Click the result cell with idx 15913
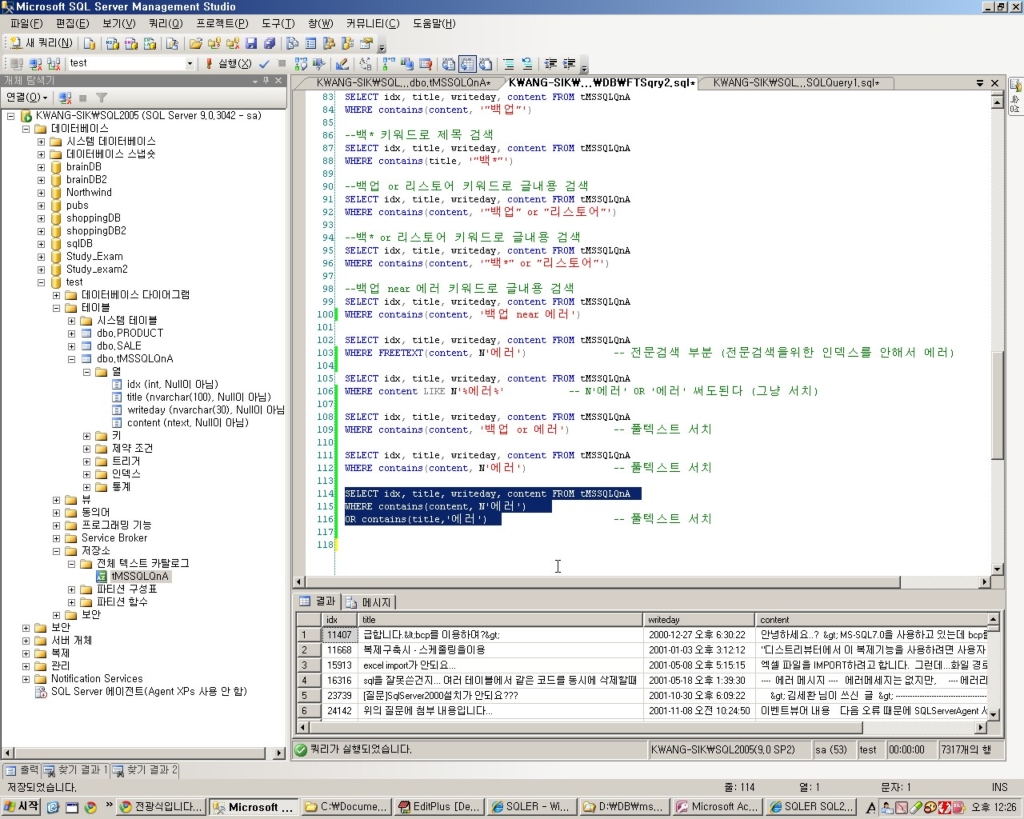 pos(339,666)
